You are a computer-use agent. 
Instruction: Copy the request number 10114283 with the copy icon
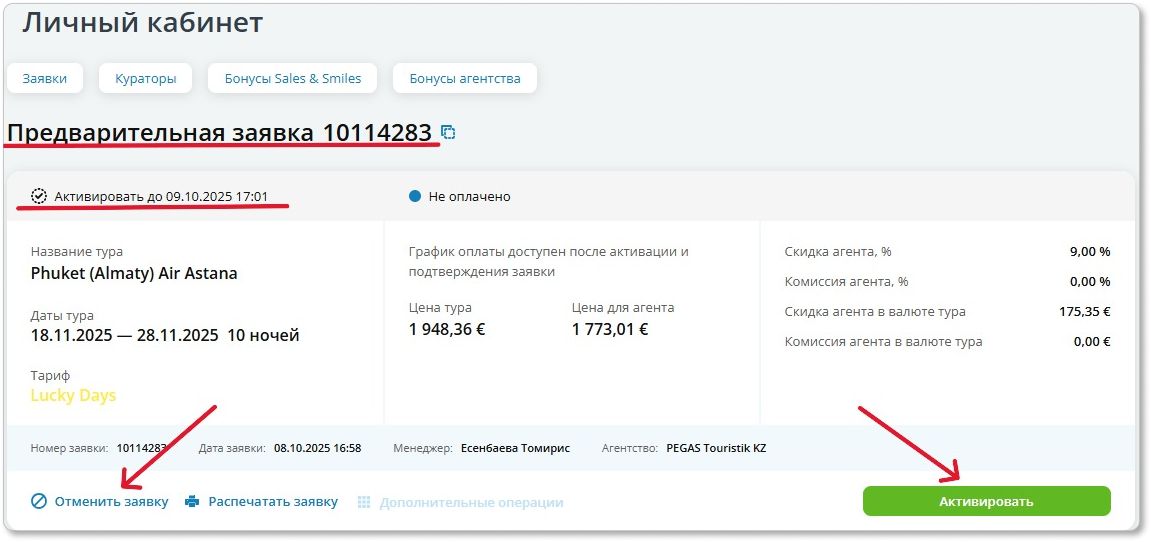(448, 133)
